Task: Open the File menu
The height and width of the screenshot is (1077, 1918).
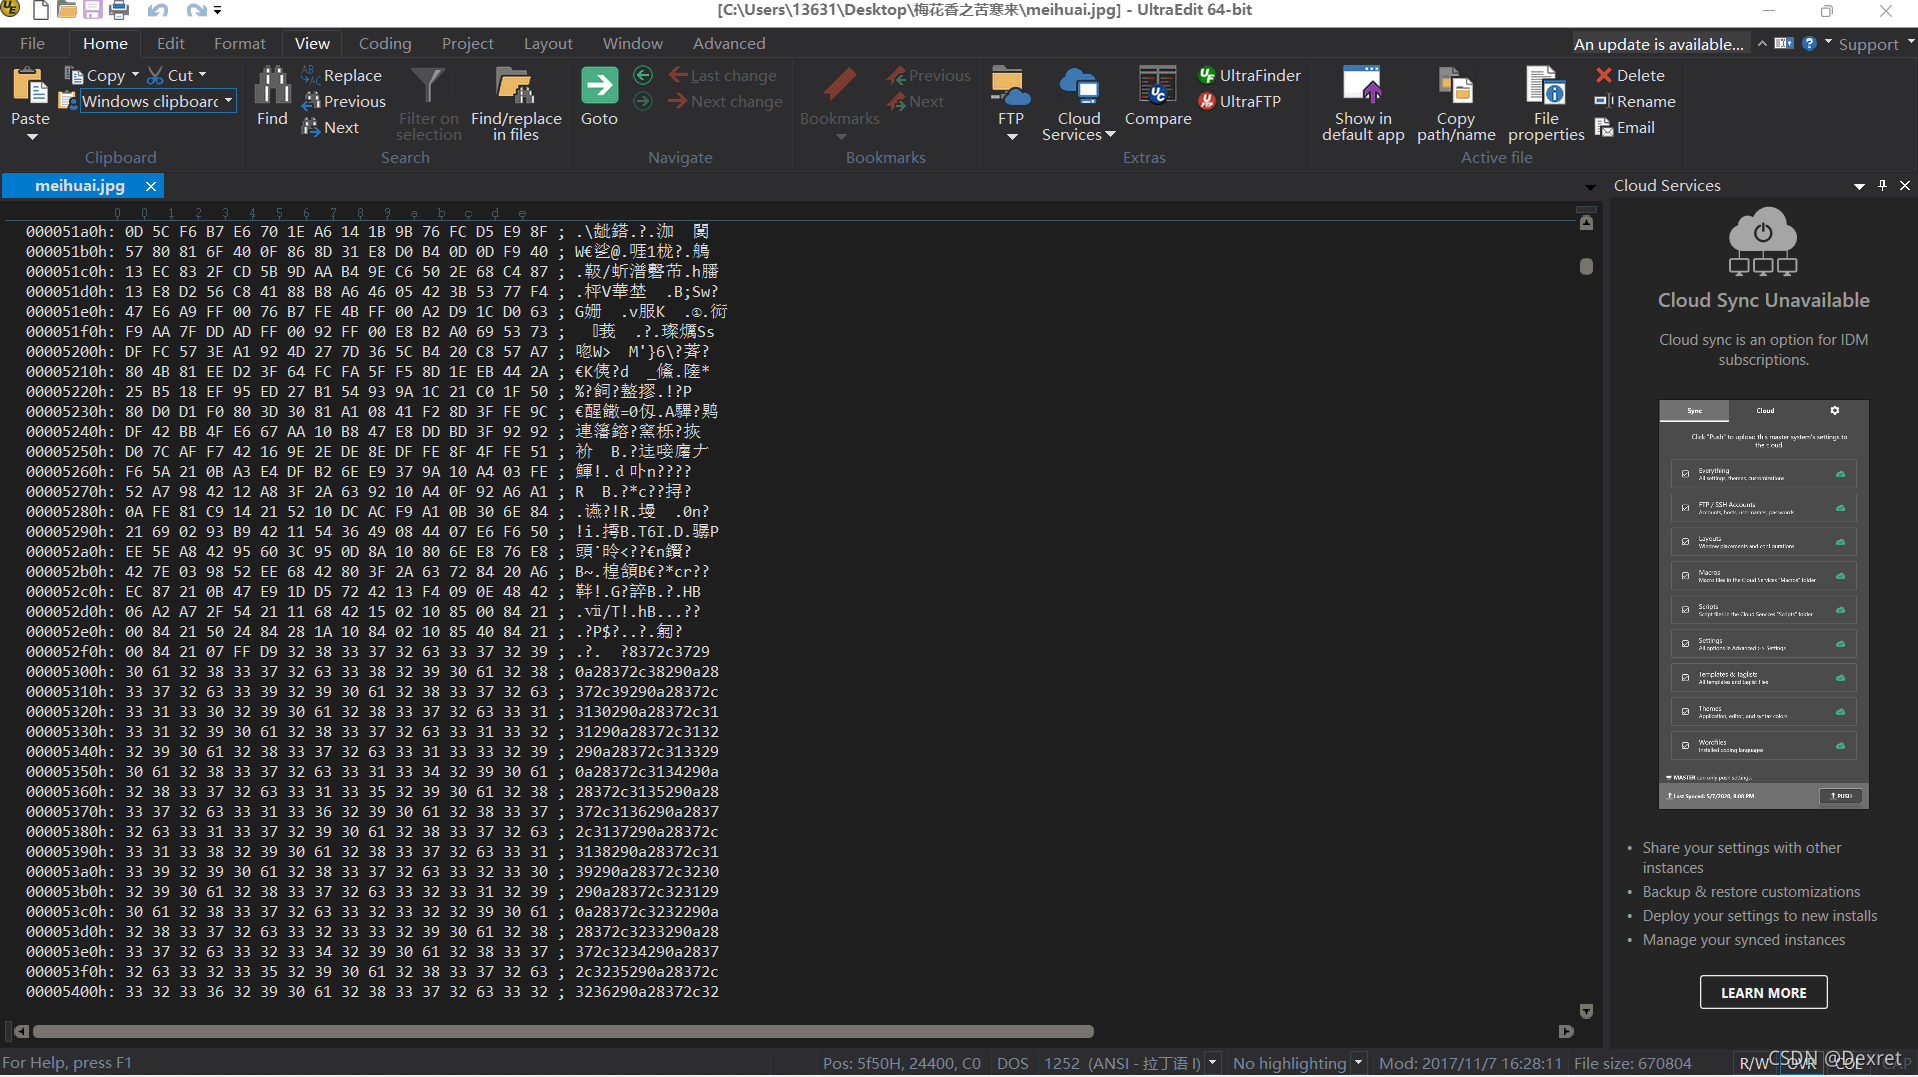Action: click(x=32, y=43)
